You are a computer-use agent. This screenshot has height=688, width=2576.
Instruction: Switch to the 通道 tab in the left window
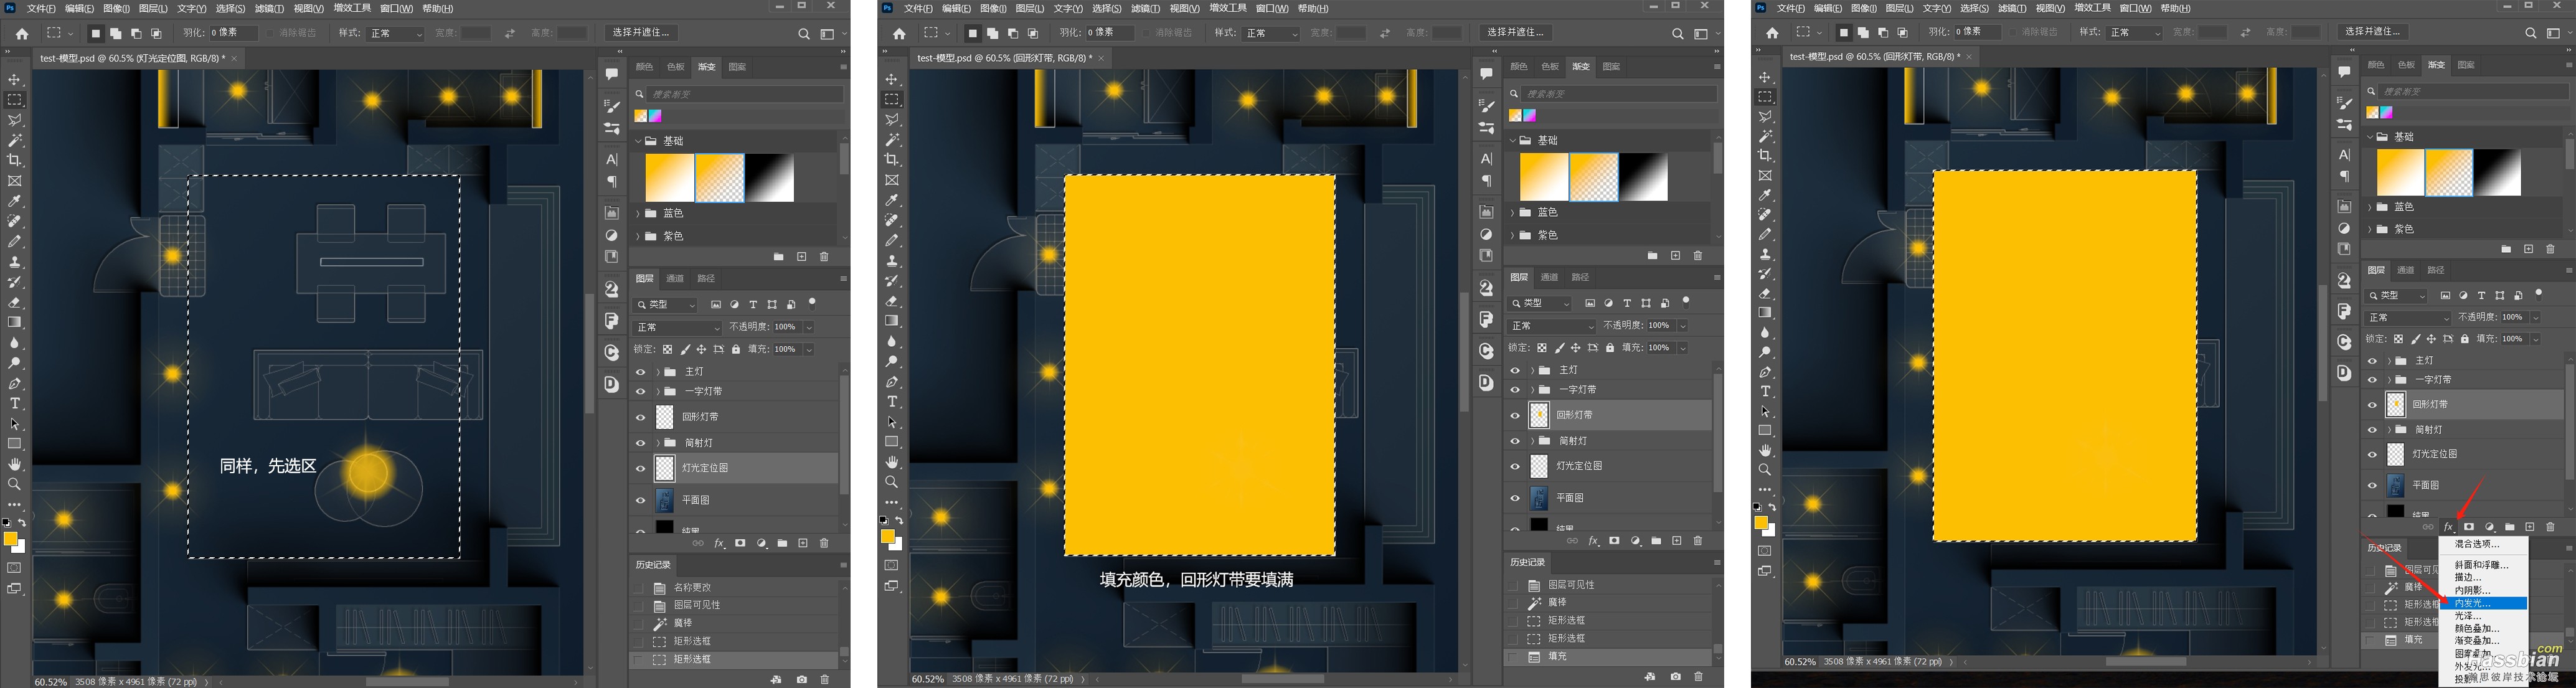click(675, 278)
